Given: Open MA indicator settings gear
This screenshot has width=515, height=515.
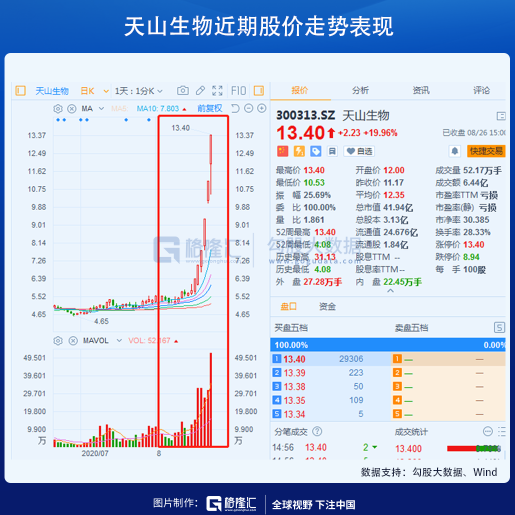Looking at the screenshot, I should coord(58,109).
